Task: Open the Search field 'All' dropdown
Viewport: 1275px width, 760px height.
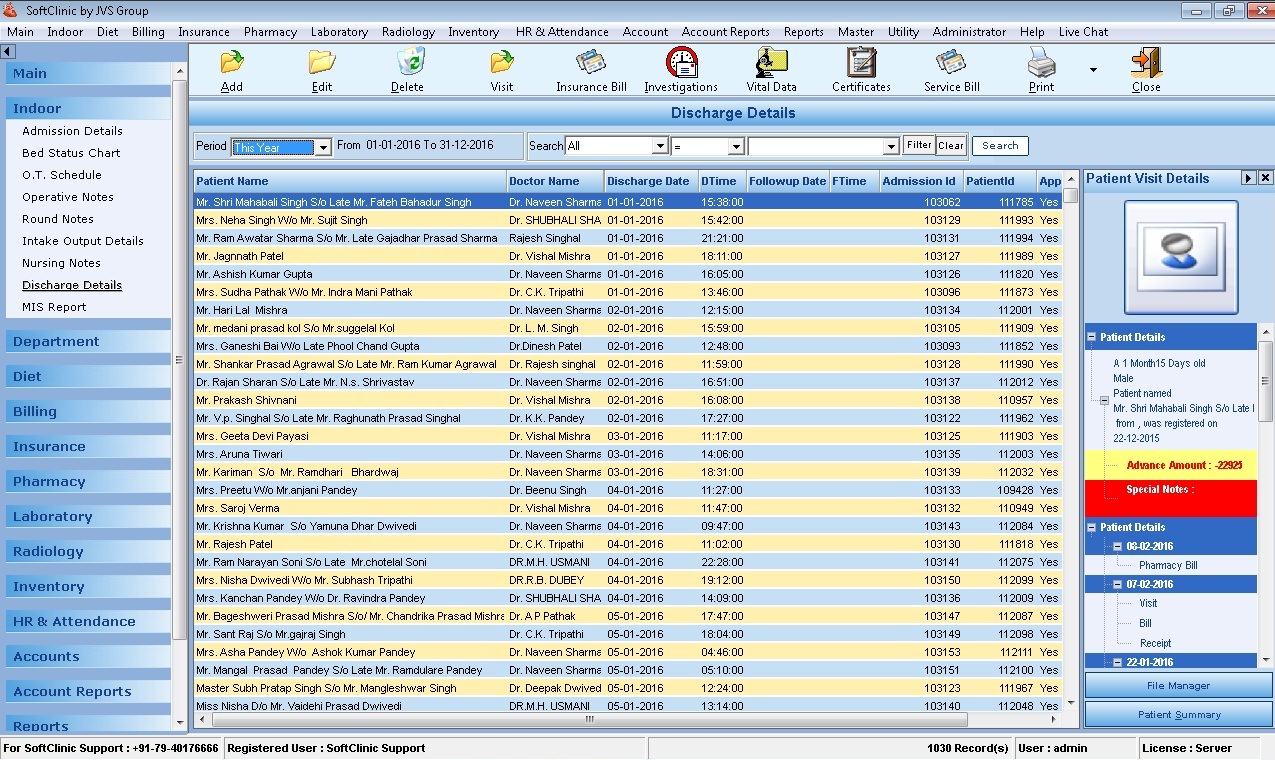Action: point(659,147)
